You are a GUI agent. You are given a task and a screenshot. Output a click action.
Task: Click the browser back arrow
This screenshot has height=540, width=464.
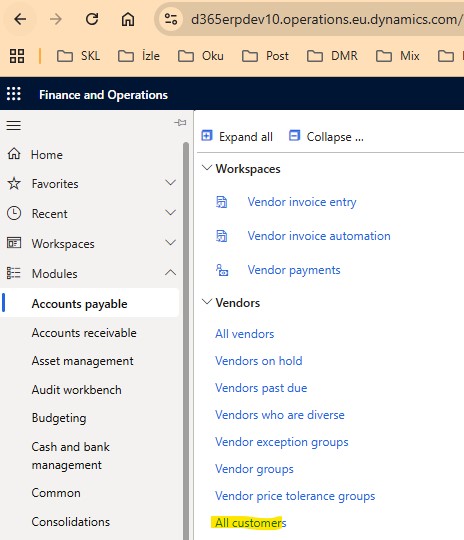(20, 19)
